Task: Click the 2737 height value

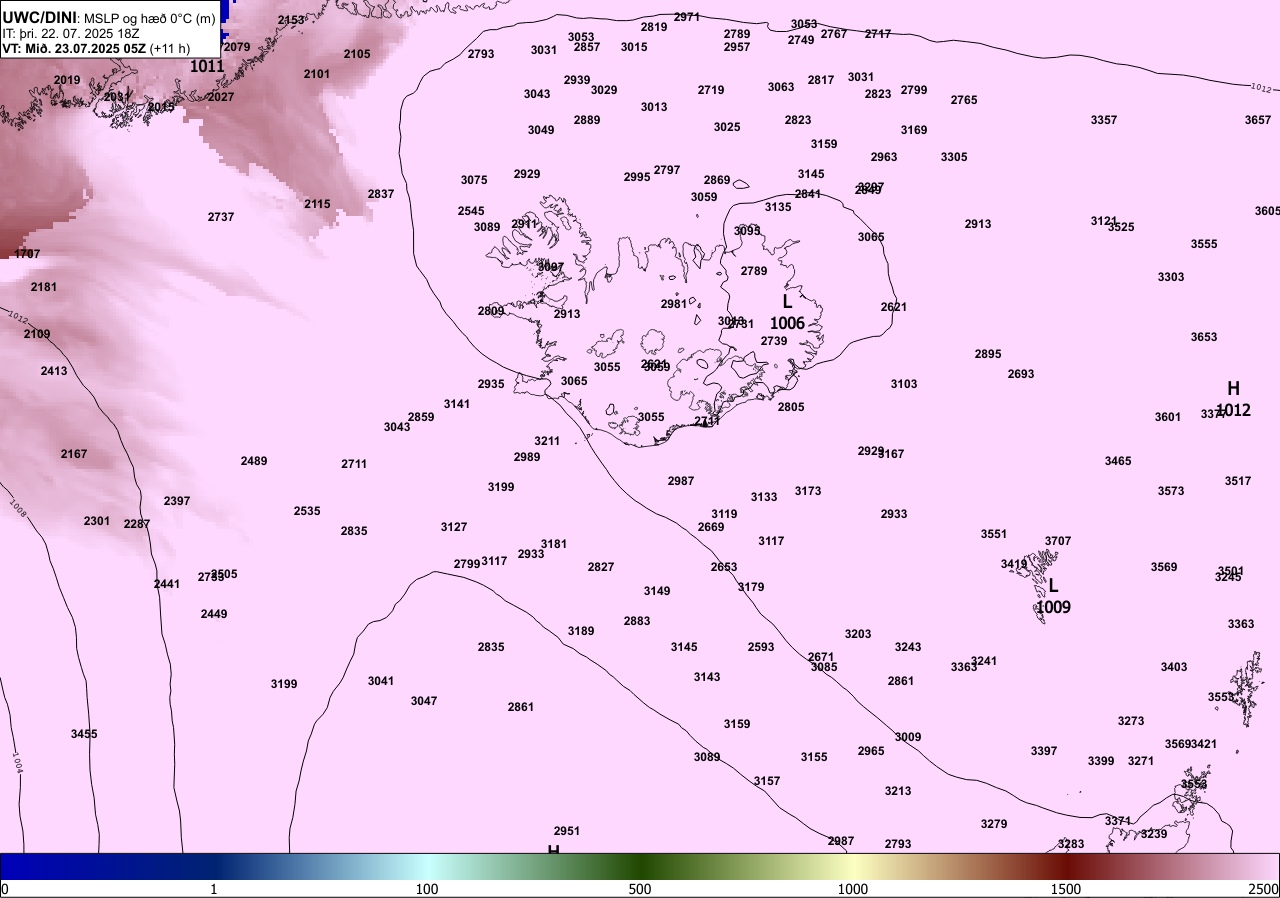Action: pyautogui.click(x=221, y=217)
